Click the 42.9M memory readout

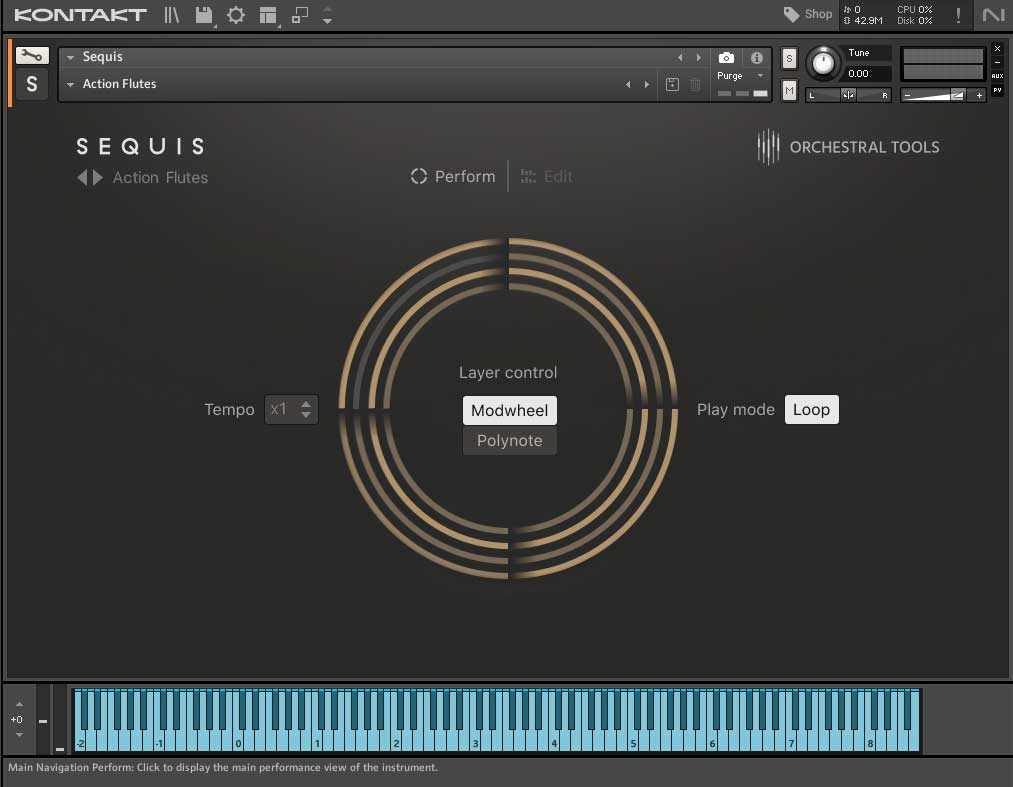pyautogui.click(x=863, y=21)
